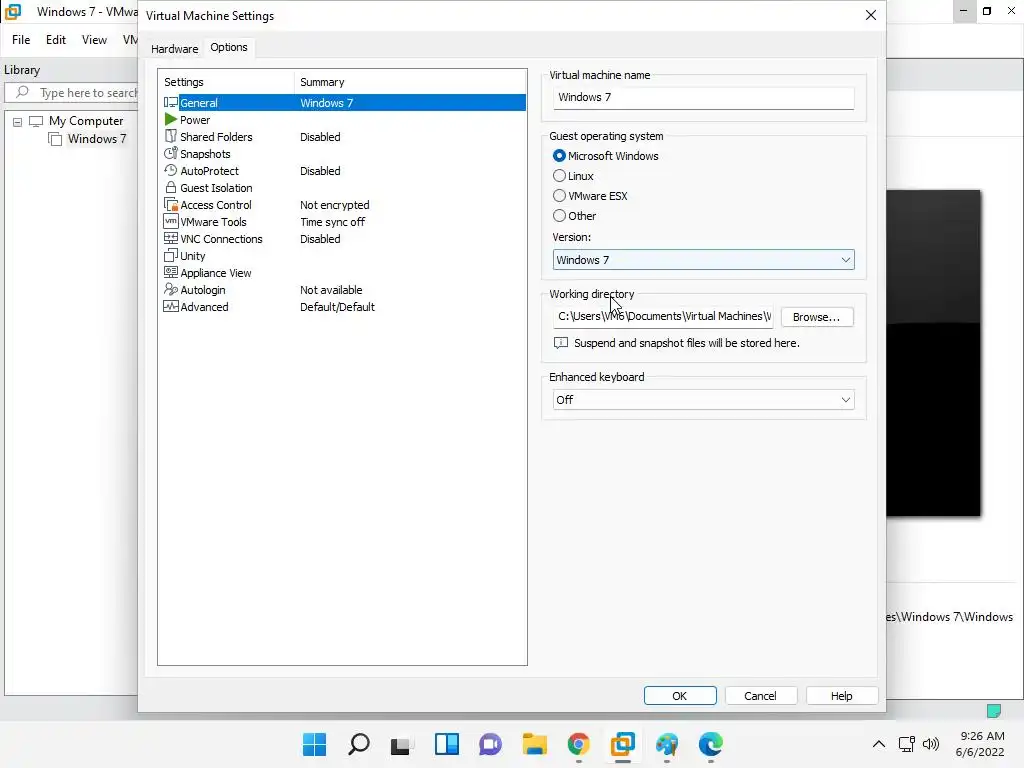Viewport: 1024px width, 768px height.
Task: Open the Windows Start menu
Action: (x=314, y=744)
